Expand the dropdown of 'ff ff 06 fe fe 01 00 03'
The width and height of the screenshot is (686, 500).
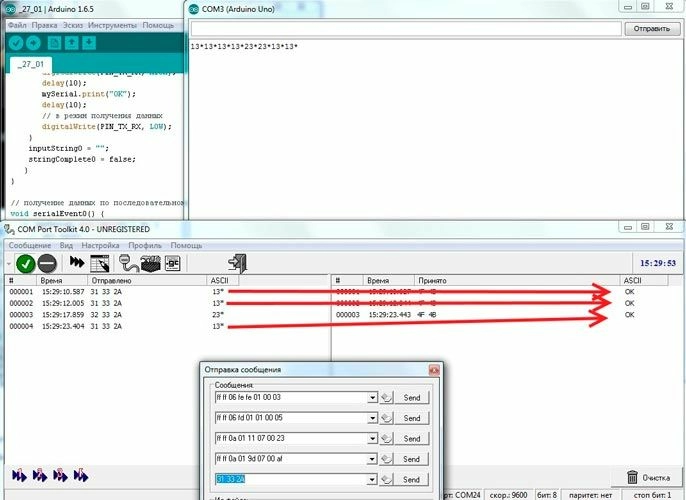pyautogui.click(x=373, y=397)
